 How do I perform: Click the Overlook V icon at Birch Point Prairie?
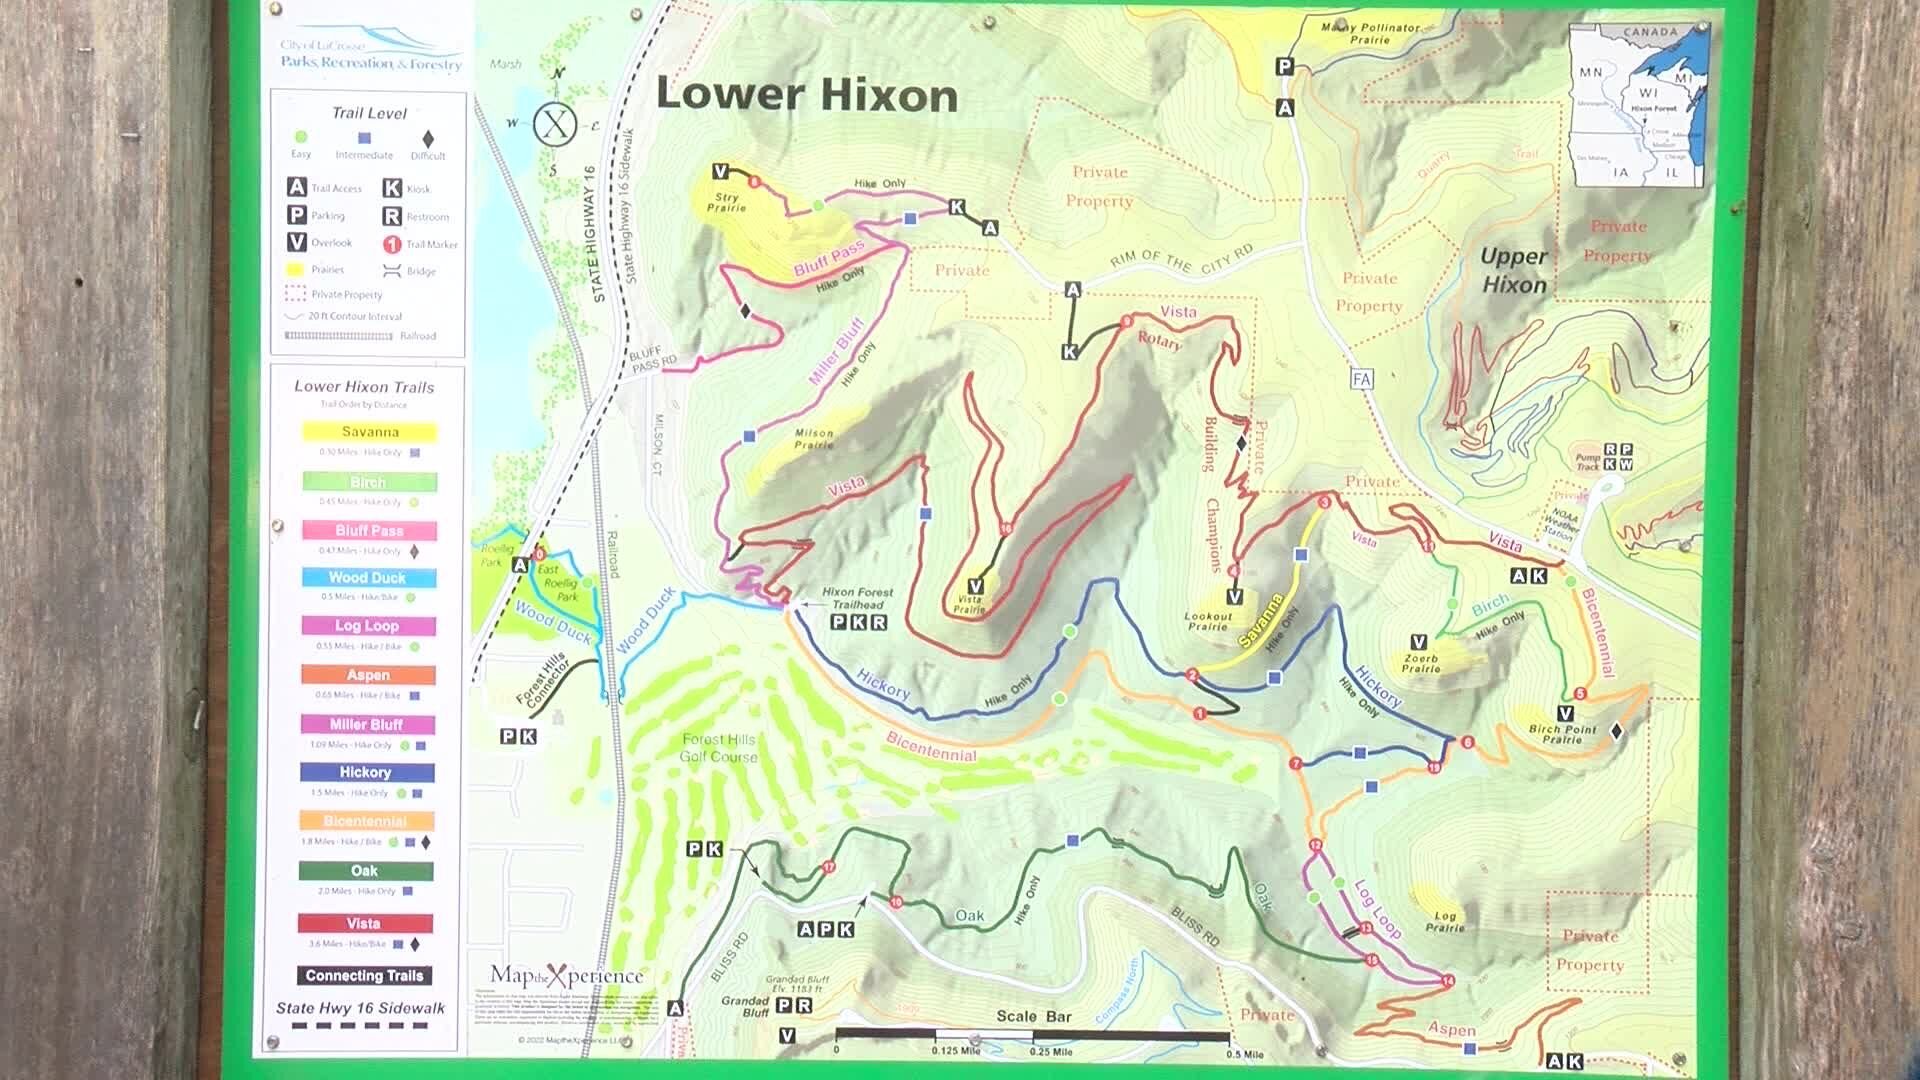point(1565,713)
